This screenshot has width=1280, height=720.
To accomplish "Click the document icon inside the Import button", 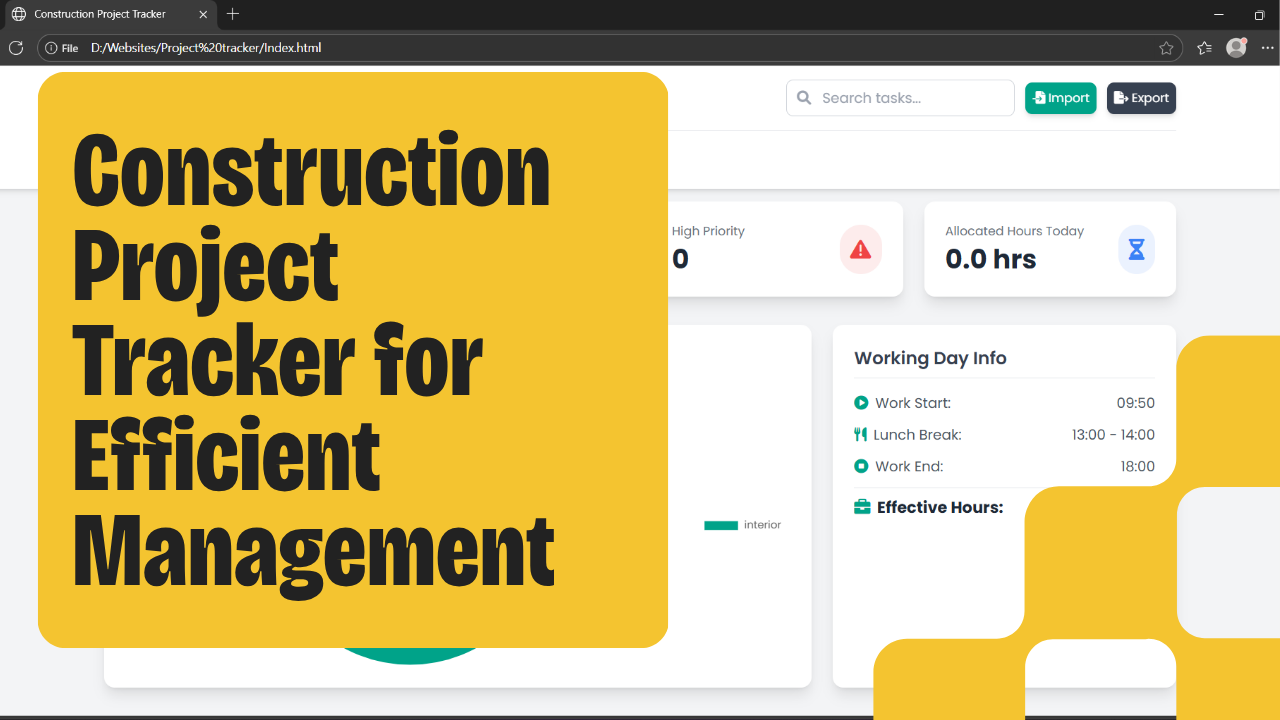I will click(x=1040, y=98).
